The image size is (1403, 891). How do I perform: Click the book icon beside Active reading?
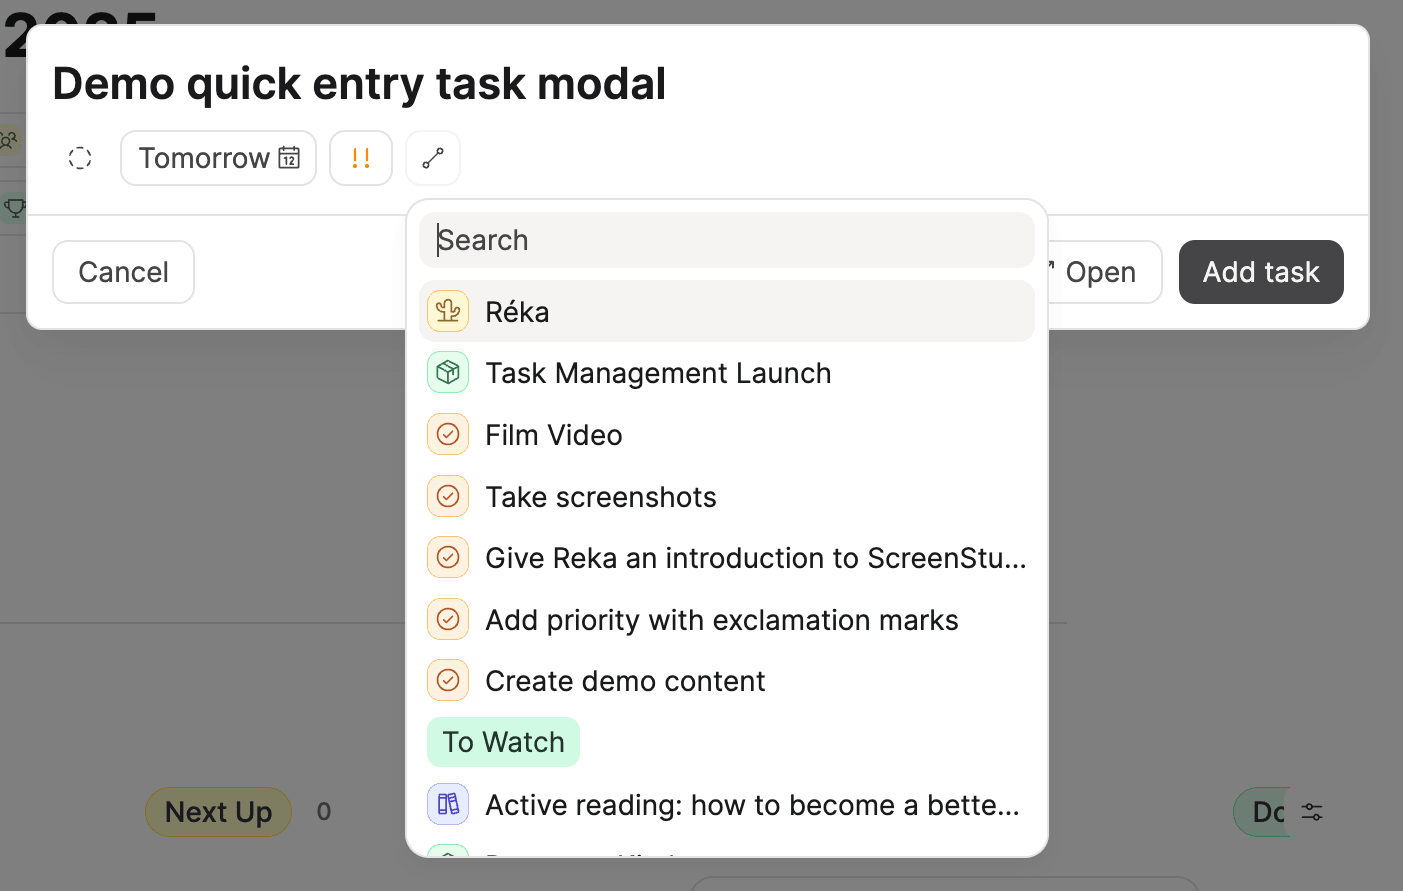coord(447,804)
